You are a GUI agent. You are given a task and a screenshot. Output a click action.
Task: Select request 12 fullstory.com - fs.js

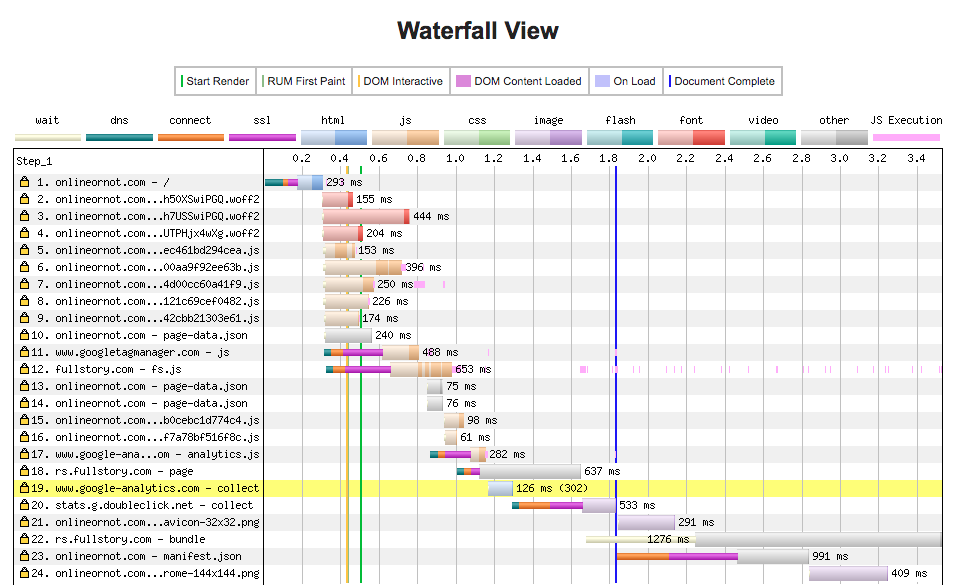coord(106,369)
